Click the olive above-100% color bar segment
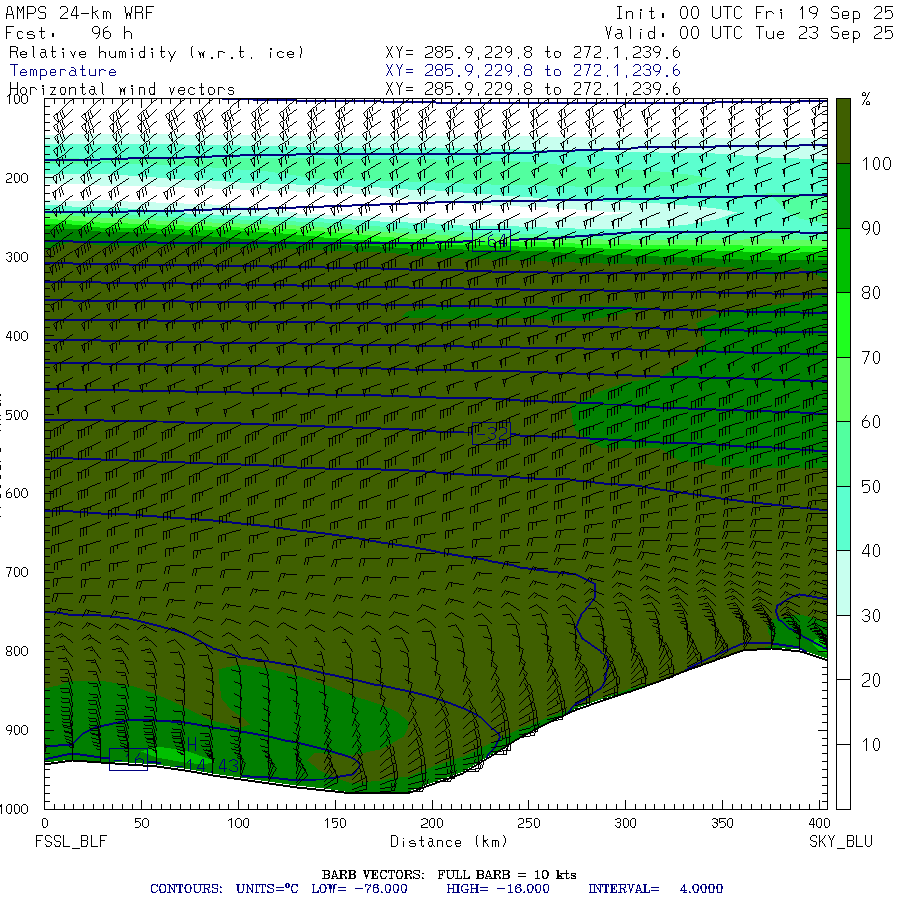900x900 pixels. pyautogui.click(x=843, y=131)
